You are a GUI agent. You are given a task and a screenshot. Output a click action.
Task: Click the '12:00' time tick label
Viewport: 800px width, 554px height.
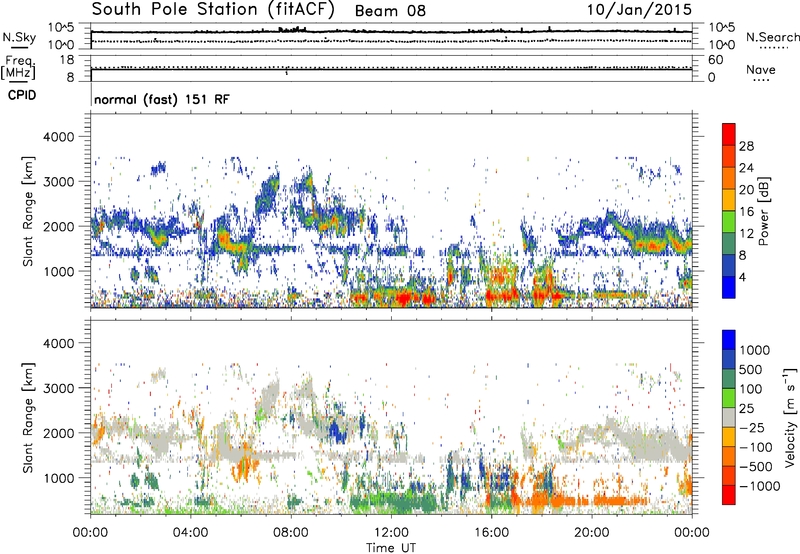(x=391, y=533)
